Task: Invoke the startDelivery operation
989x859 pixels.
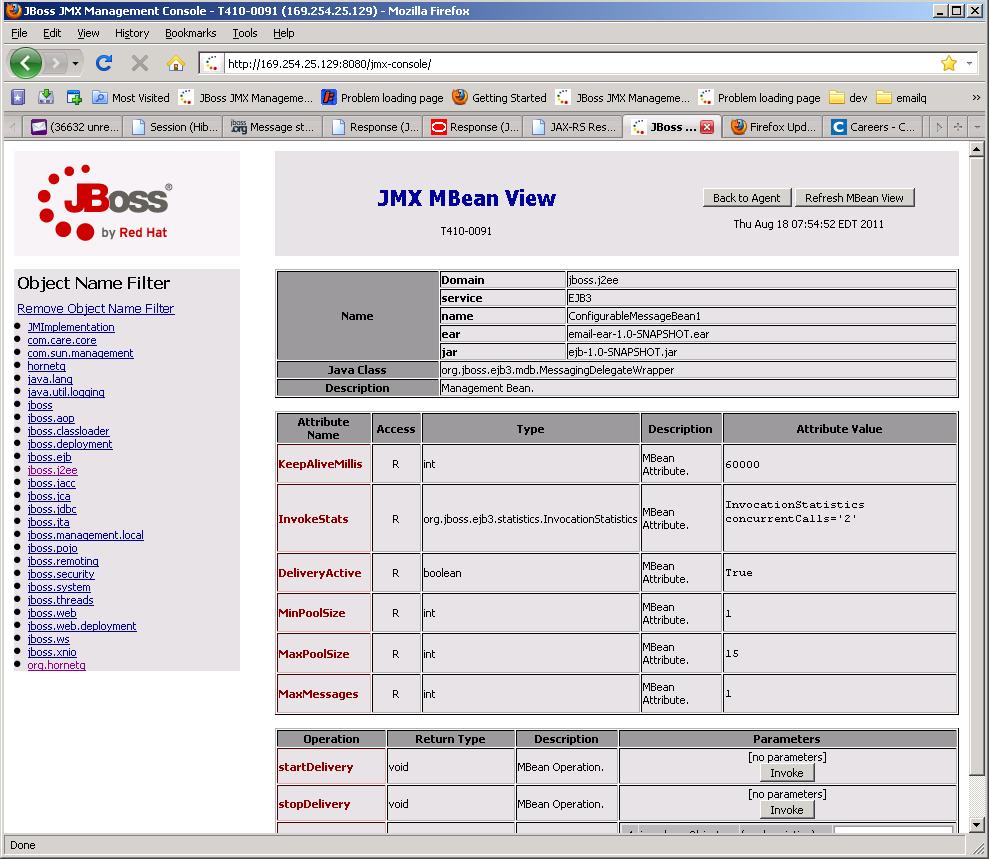Action: pos(787,773)
